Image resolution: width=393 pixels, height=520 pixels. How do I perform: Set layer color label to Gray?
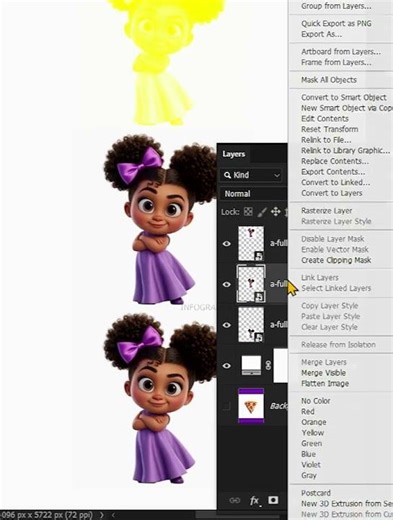[x=309, y=476]
